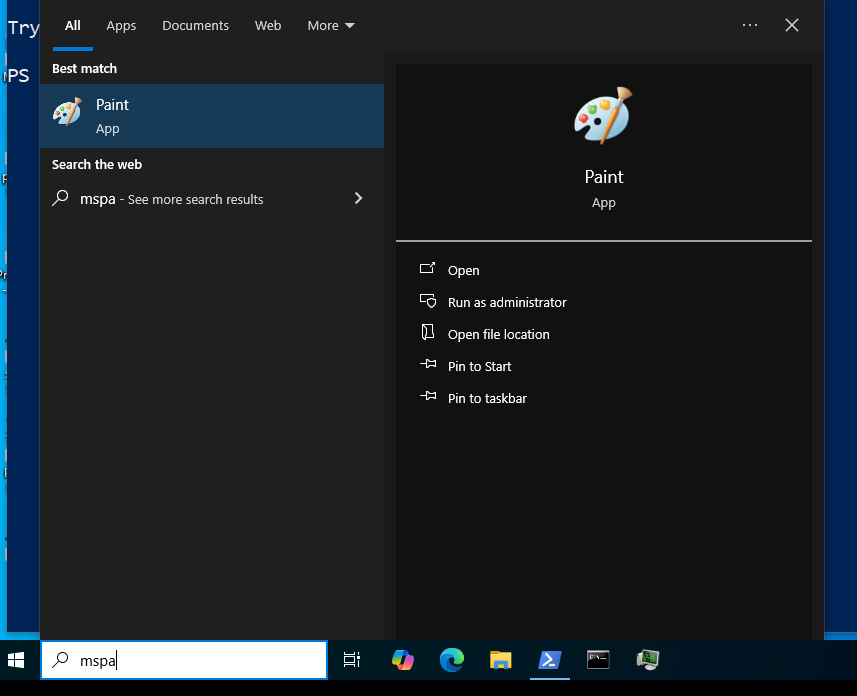
Task: Click Open file location option
Action: coord(498,334)
